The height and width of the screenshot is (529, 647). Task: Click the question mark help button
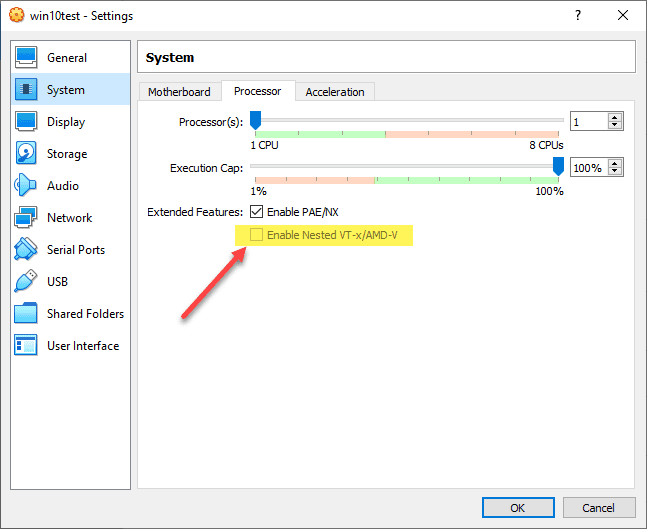tap(578, 15)
